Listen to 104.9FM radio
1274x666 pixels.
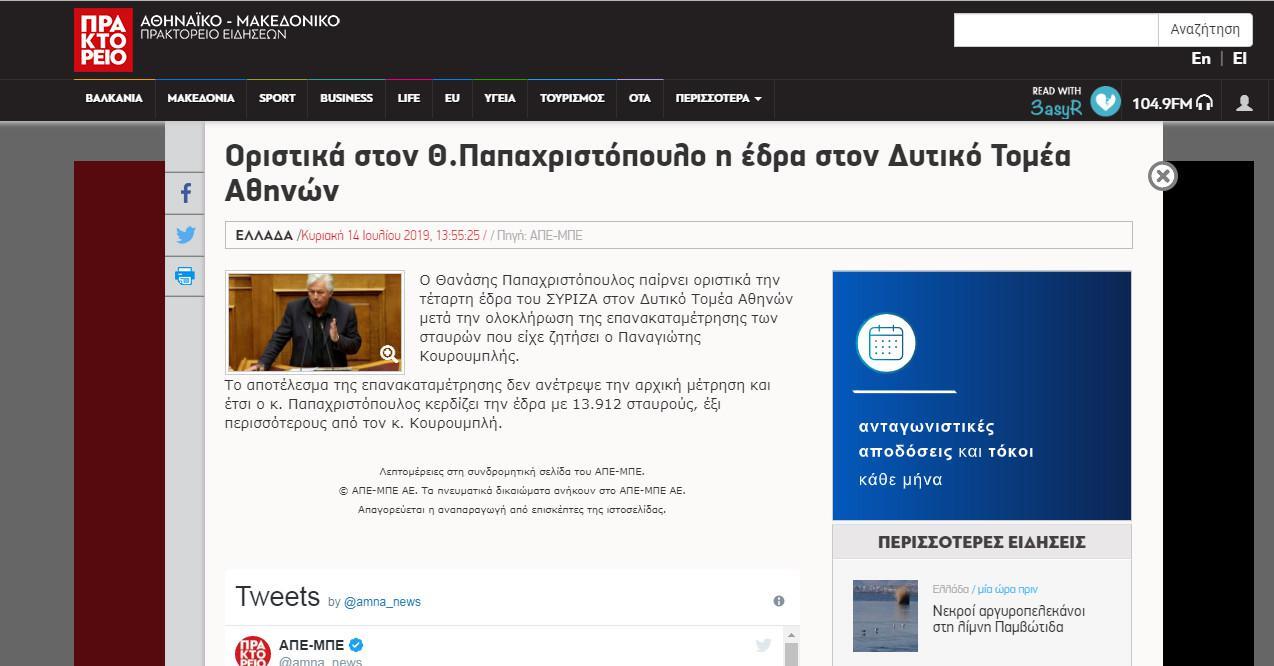tap(1172, 102)
